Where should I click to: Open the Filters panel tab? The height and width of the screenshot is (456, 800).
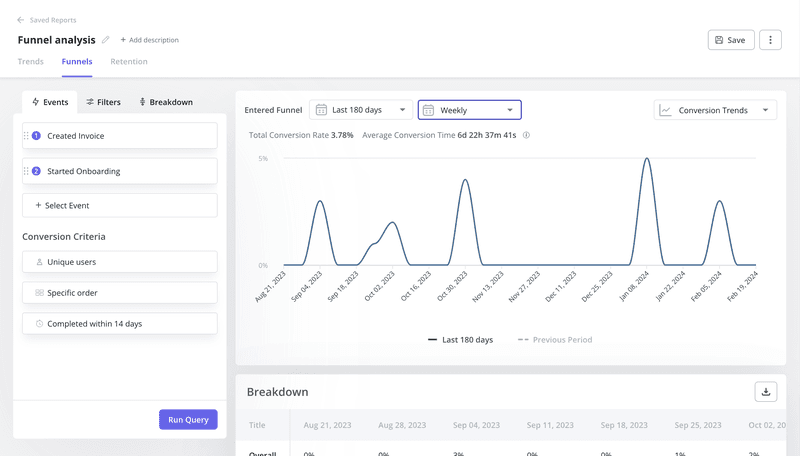click(103, 102)
